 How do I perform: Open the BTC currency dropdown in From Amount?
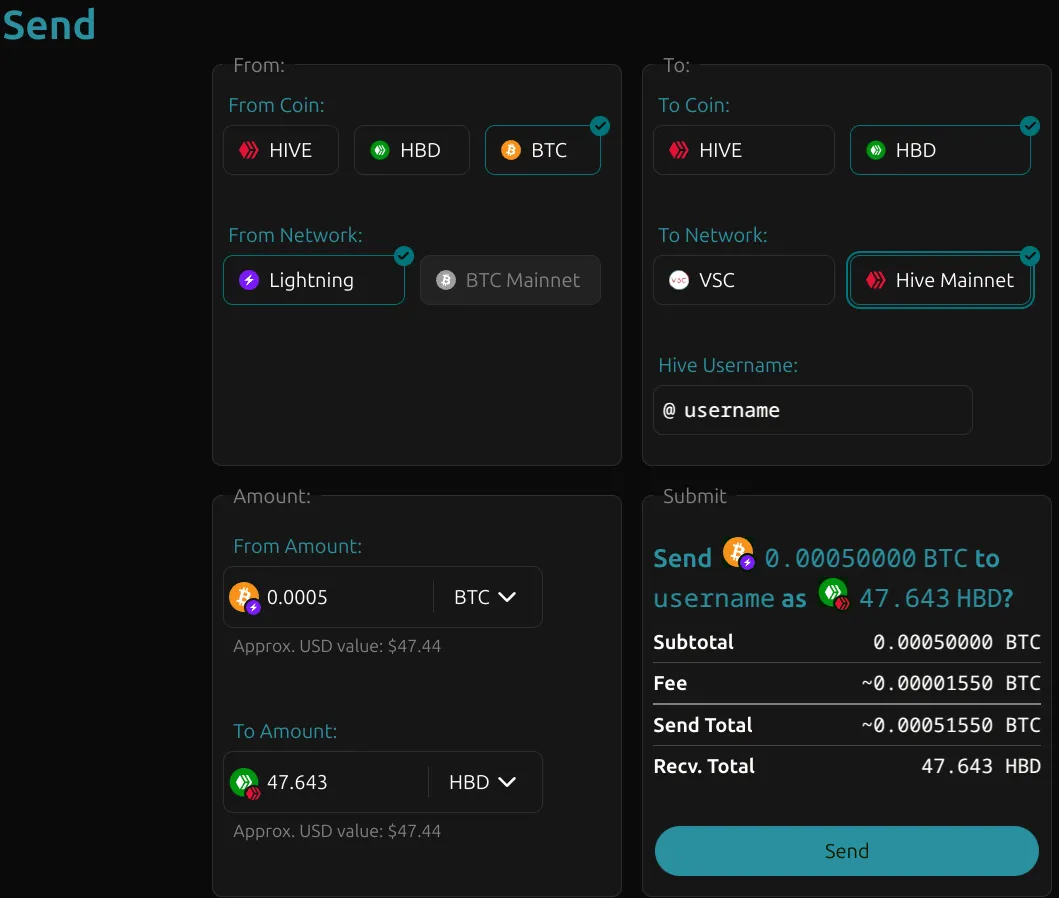tap(485, 598)
